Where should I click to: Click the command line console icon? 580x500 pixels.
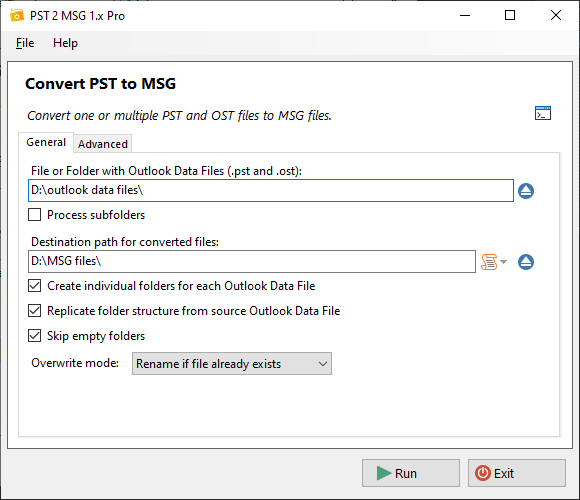543,113
